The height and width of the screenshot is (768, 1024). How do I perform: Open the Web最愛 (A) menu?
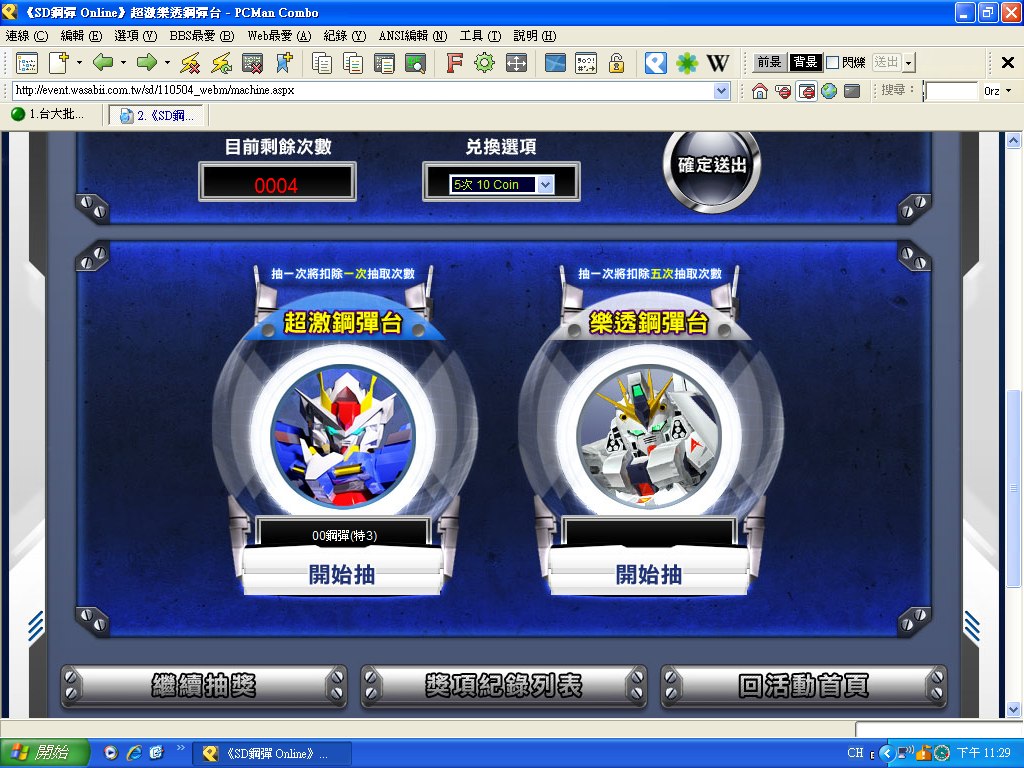point(279,36)
